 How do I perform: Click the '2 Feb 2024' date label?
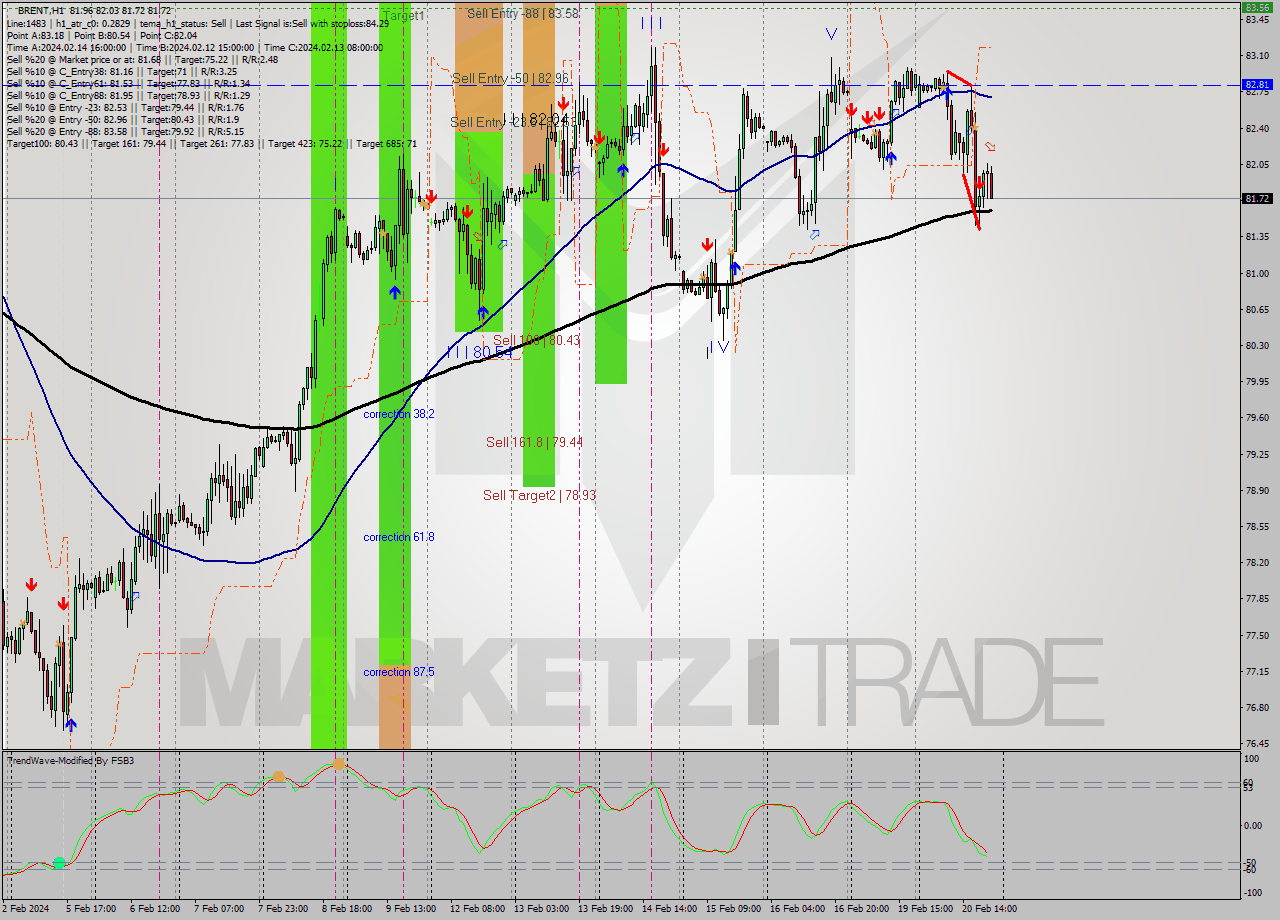pos(25,909)
